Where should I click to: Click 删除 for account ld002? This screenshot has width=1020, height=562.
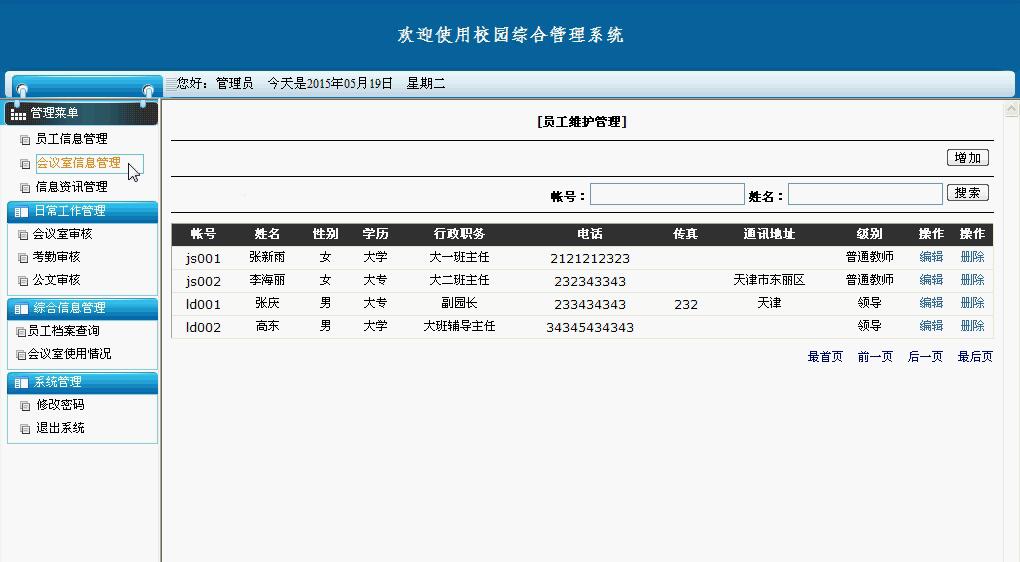(x=973, y=325)
